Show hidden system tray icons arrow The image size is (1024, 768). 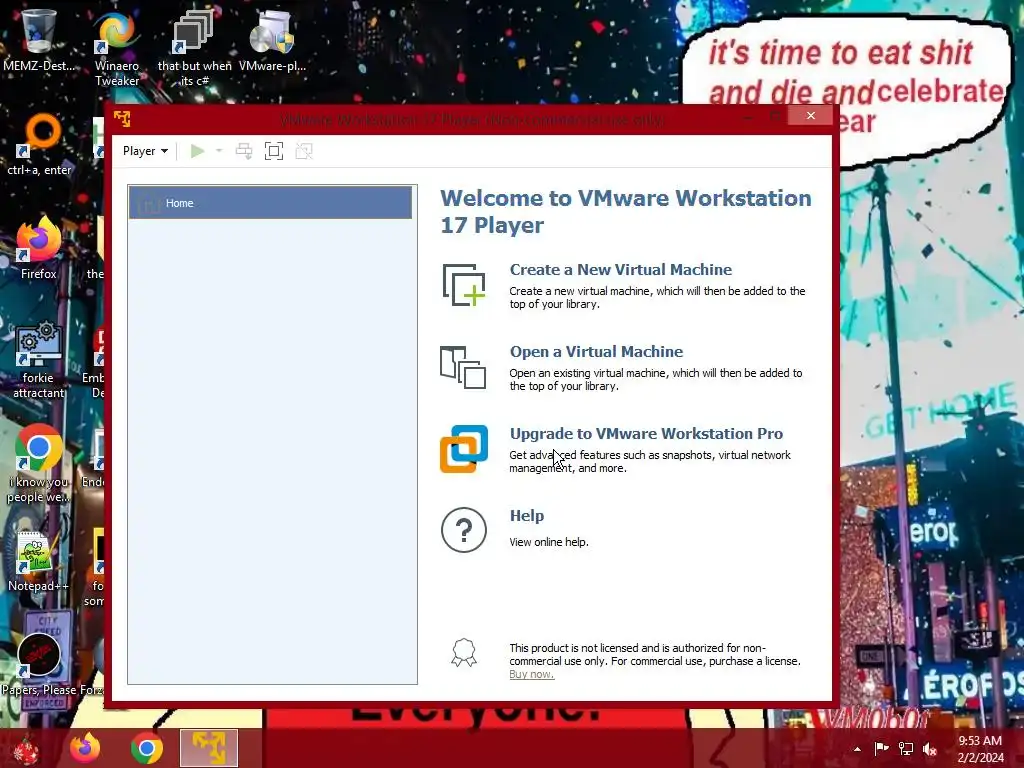pos(857,749)
